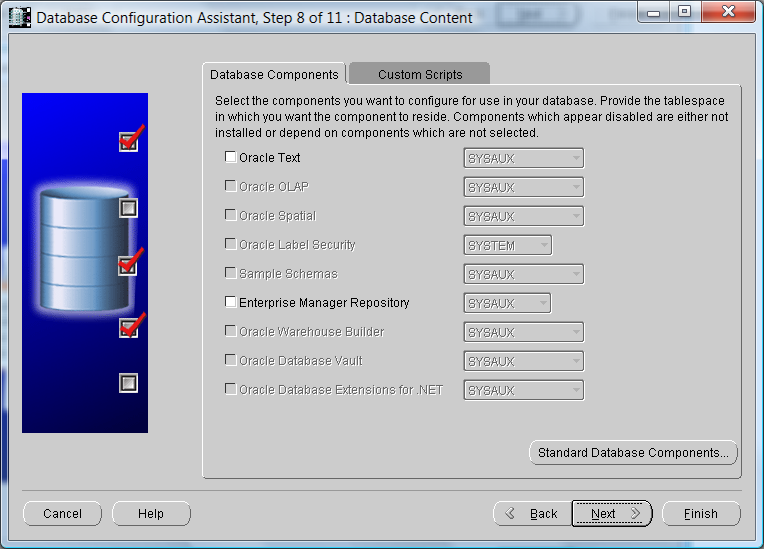764x549 pixels.
Task: Click the 'Sample Schemas' label
Action: click(288, 274)
